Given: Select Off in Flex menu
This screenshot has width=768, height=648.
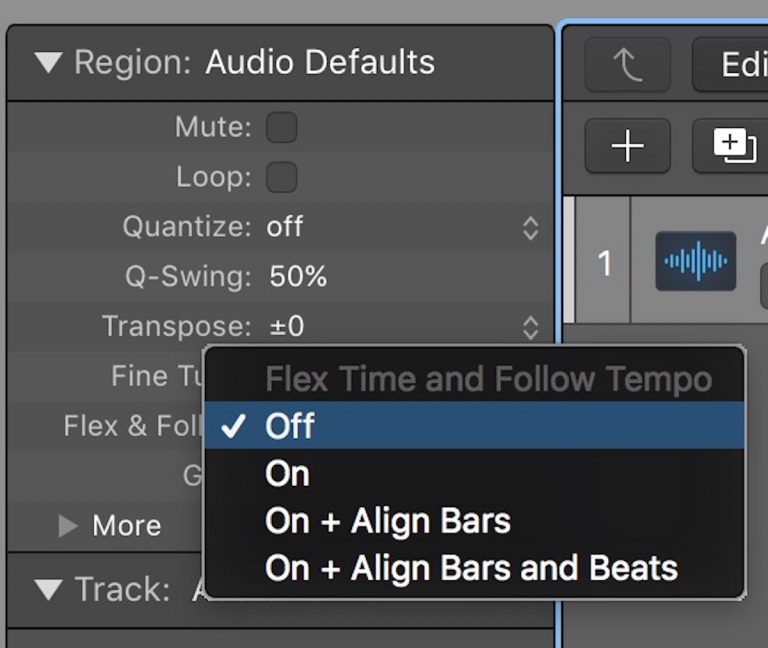Looking at the screenshot, I should coord(290,426).
